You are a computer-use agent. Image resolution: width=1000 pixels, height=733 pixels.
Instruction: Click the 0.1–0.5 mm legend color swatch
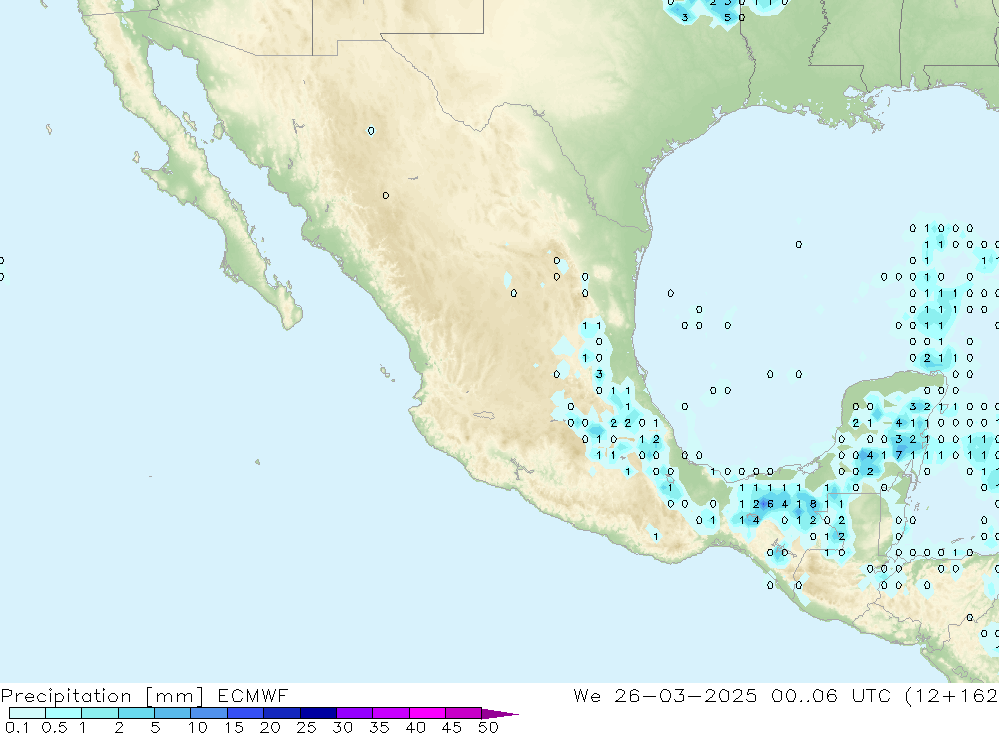point(27,713)
